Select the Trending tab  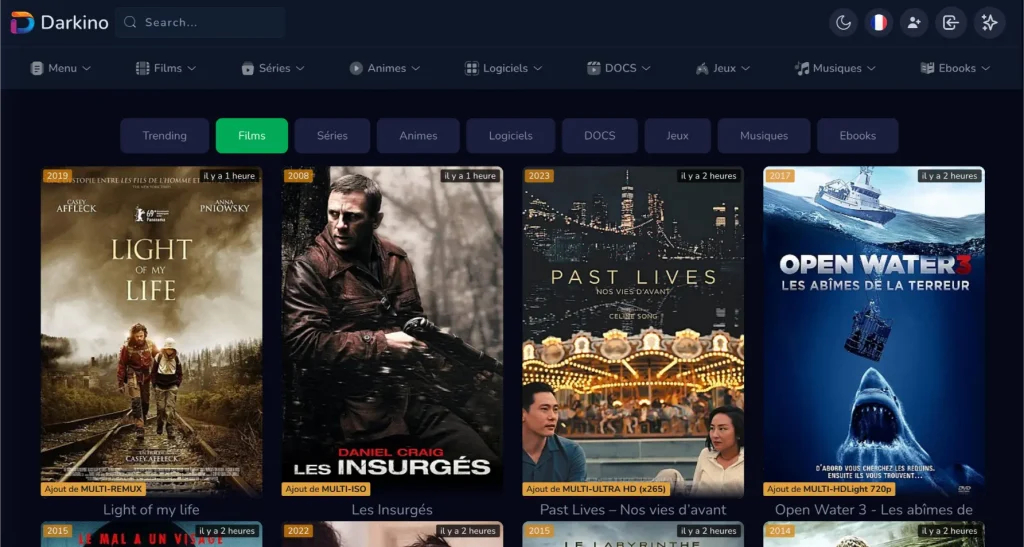[x=165, y=136]
